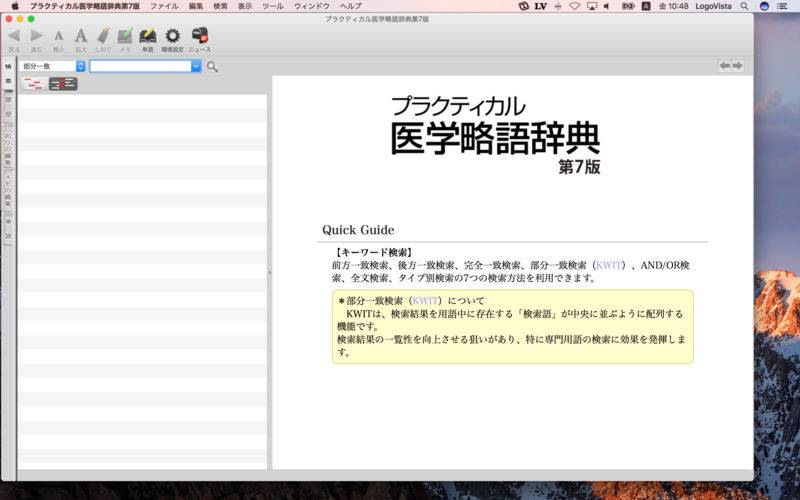
Task: Open the 部分一致 search mode dropdown
Action: point(52,66)
